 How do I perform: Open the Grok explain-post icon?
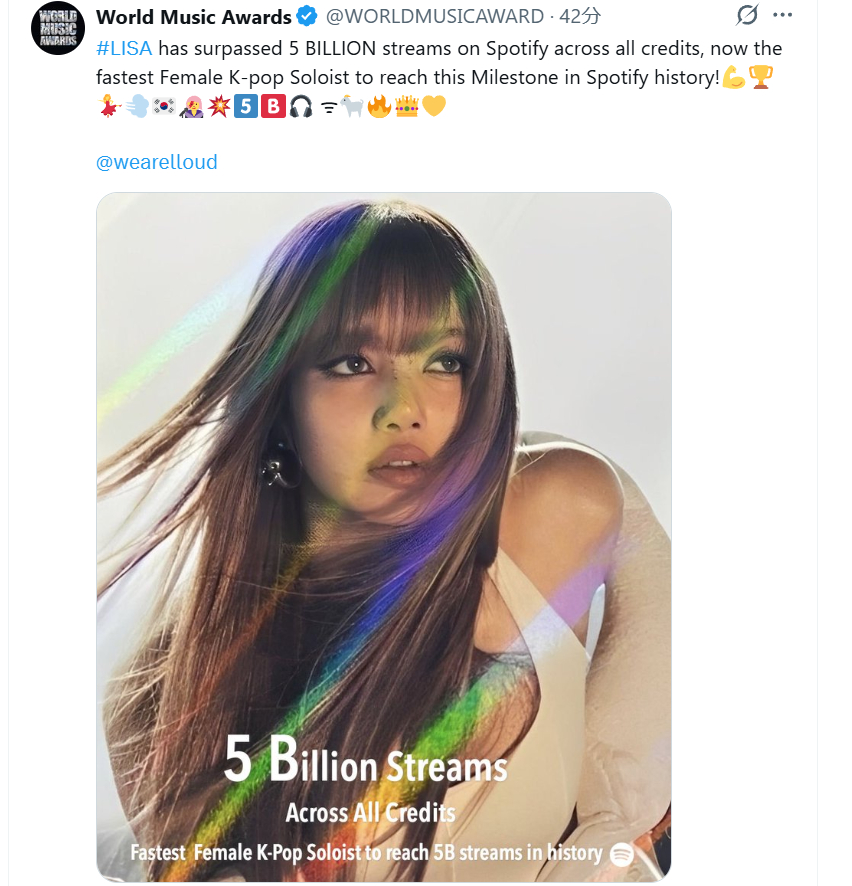pyautogui.click(x=747, y=15)
